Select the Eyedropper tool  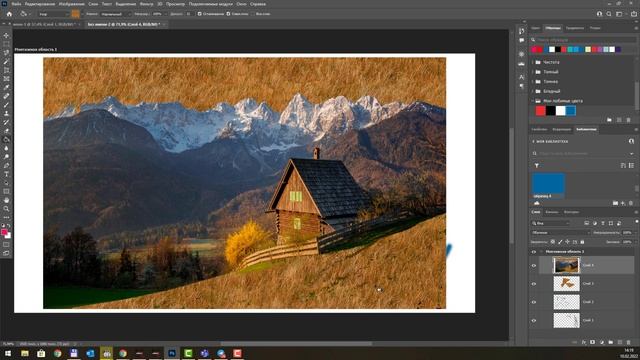pos(6,87)
